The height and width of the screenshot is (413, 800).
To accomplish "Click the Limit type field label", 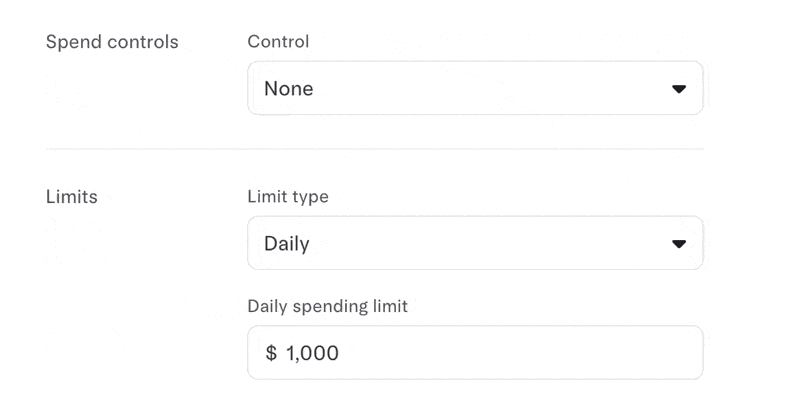I will 288,197.
